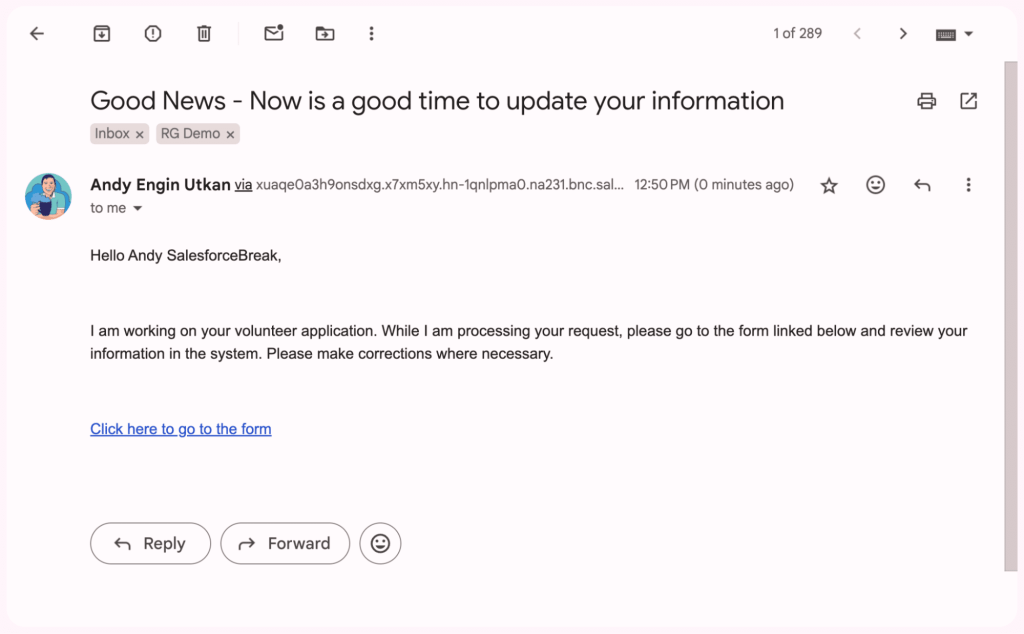
Task: Go back to the inbox
Action: click(x=37, y=33)
